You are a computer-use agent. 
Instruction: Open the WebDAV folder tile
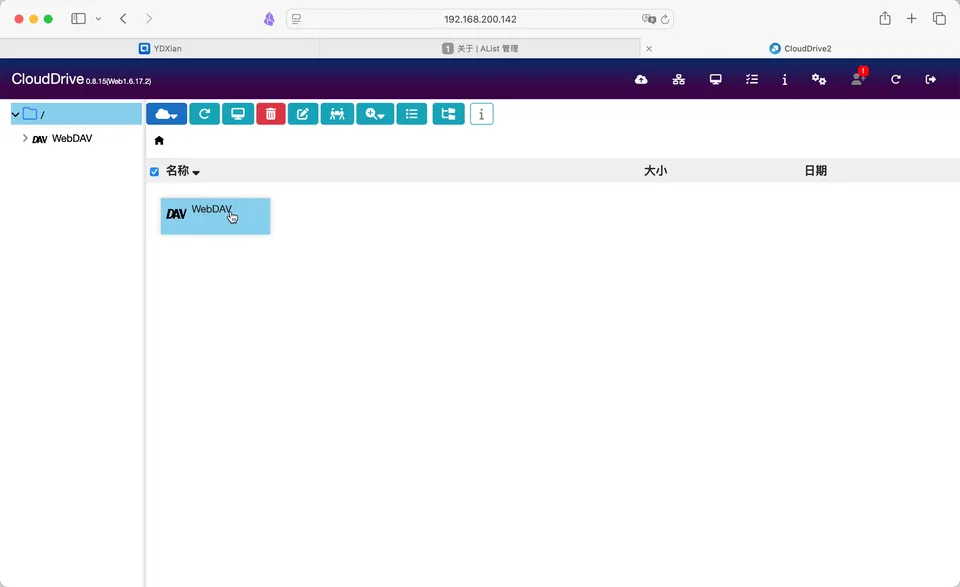(215, 215)
